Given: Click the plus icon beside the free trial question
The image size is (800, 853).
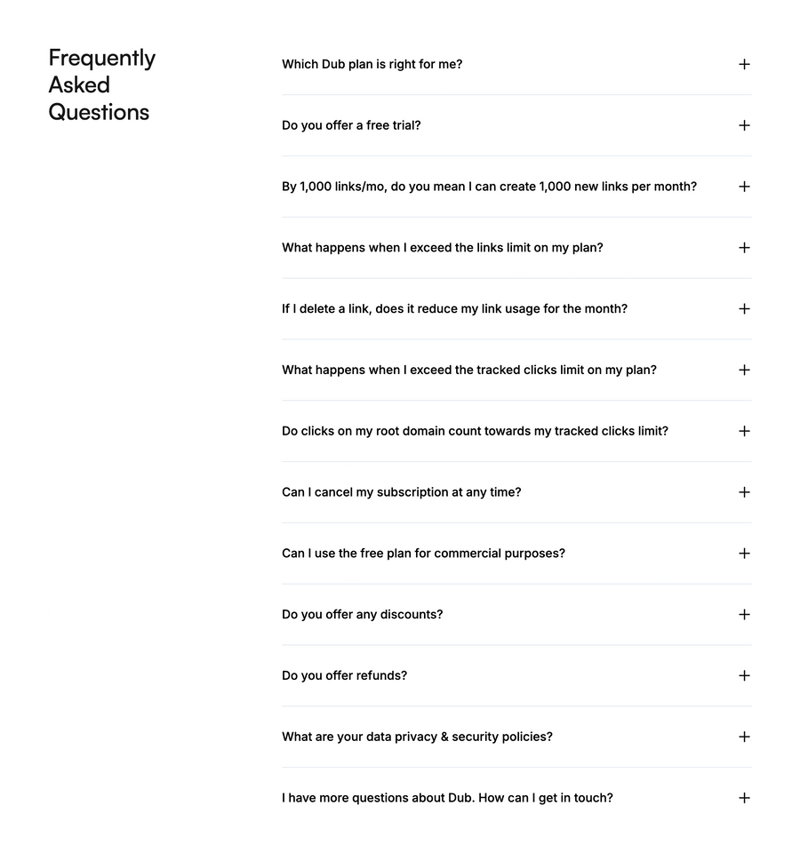Looking at the screenshot, I should tap(744, 126).
